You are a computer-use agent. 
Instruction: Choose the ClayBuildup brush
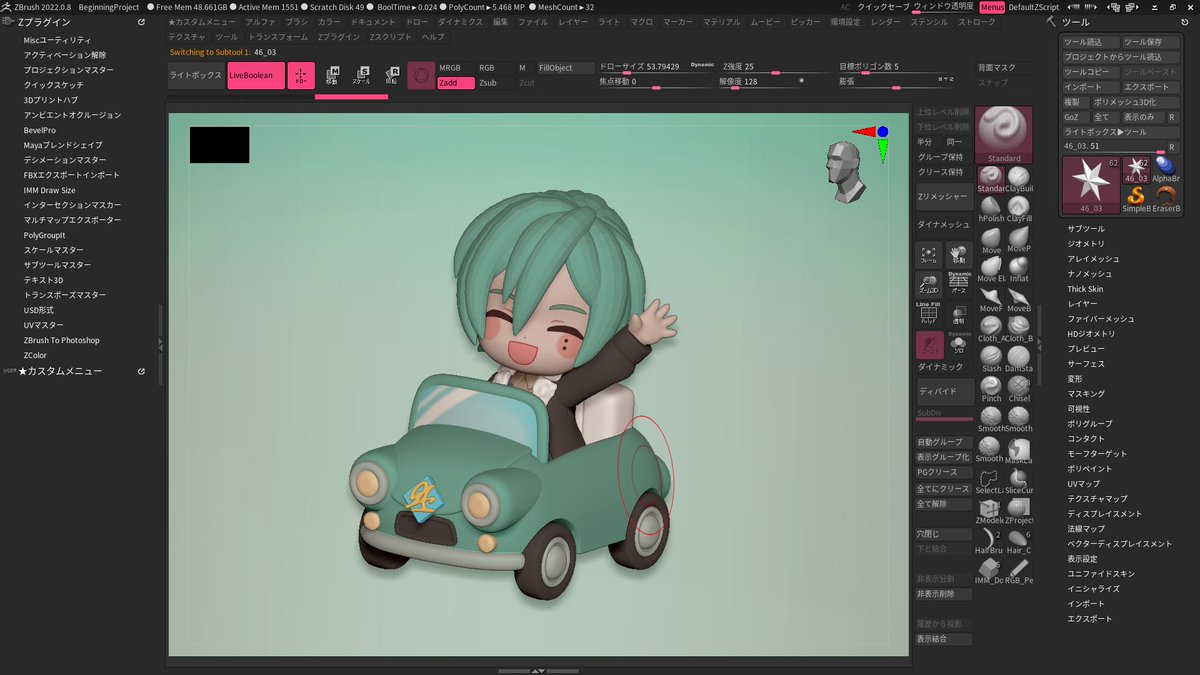[x=1019, y=179]
